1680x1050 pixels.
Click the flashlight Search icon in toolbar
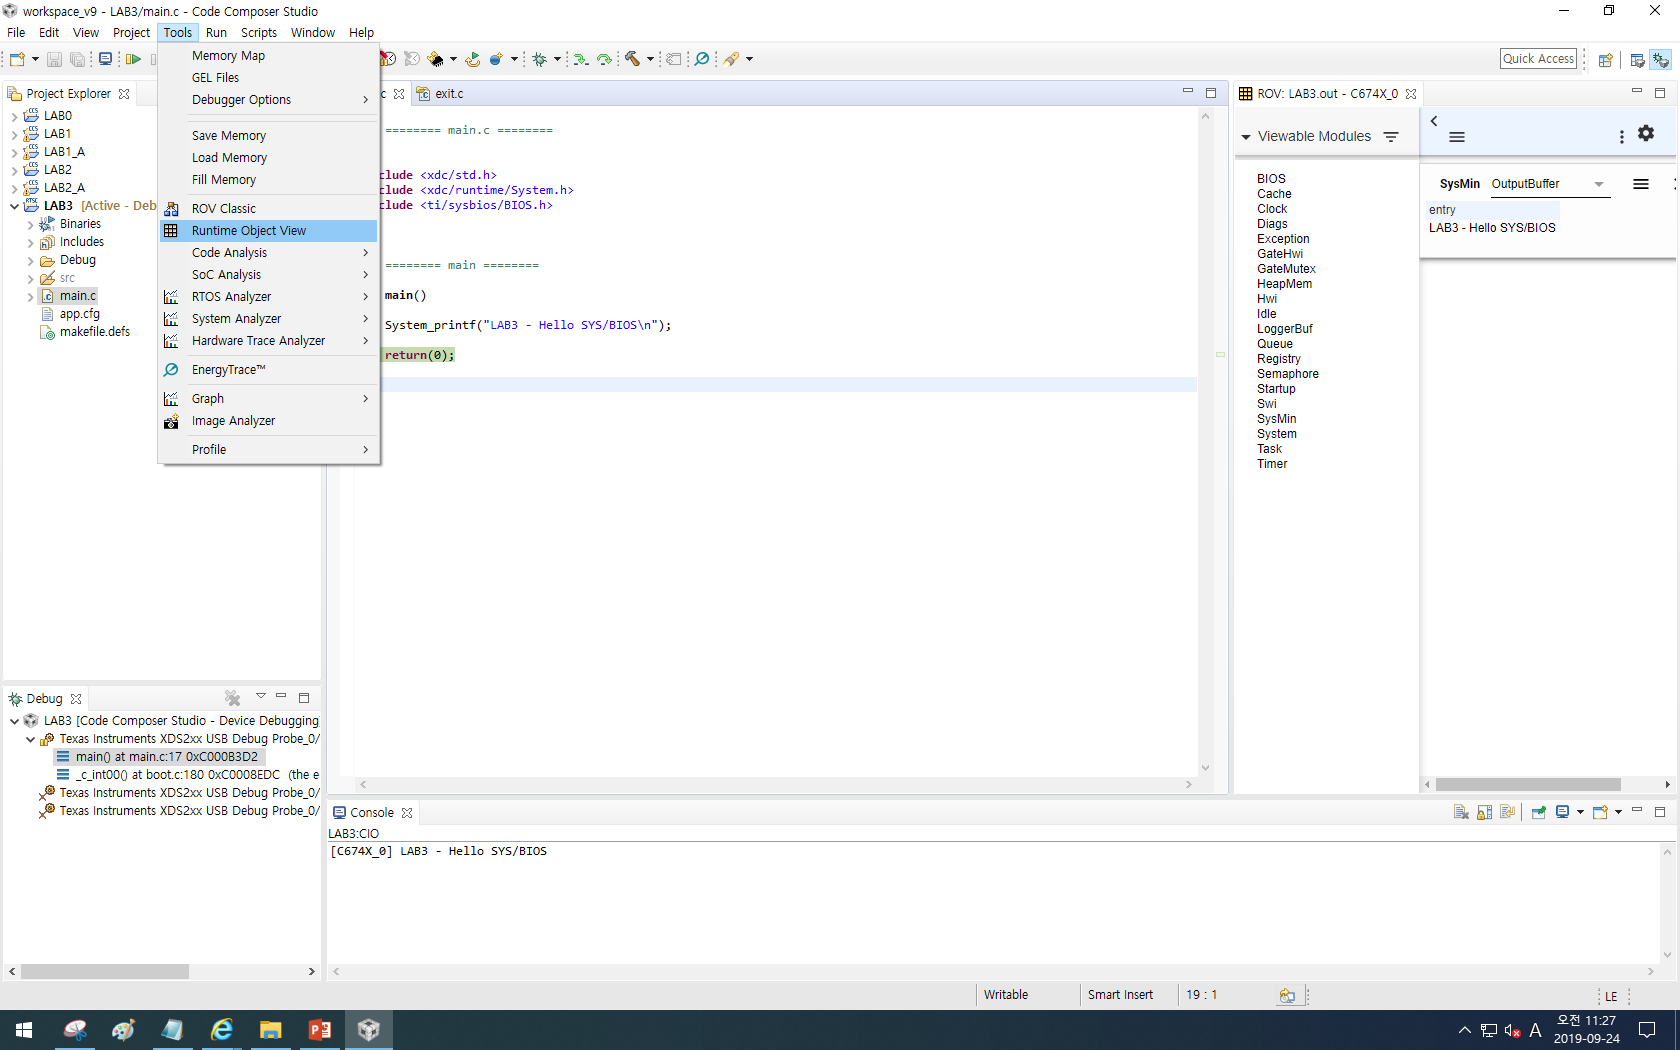(x=732, y=59)
